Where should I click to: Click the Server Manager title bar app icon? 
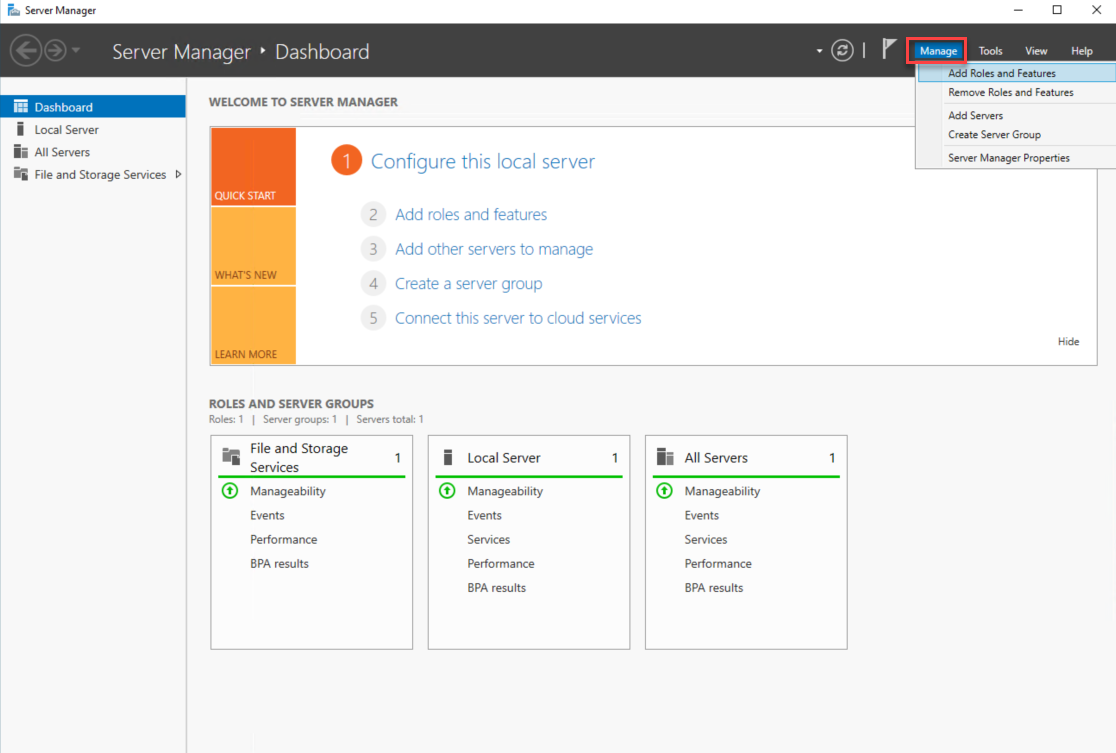tap(13, 10)
